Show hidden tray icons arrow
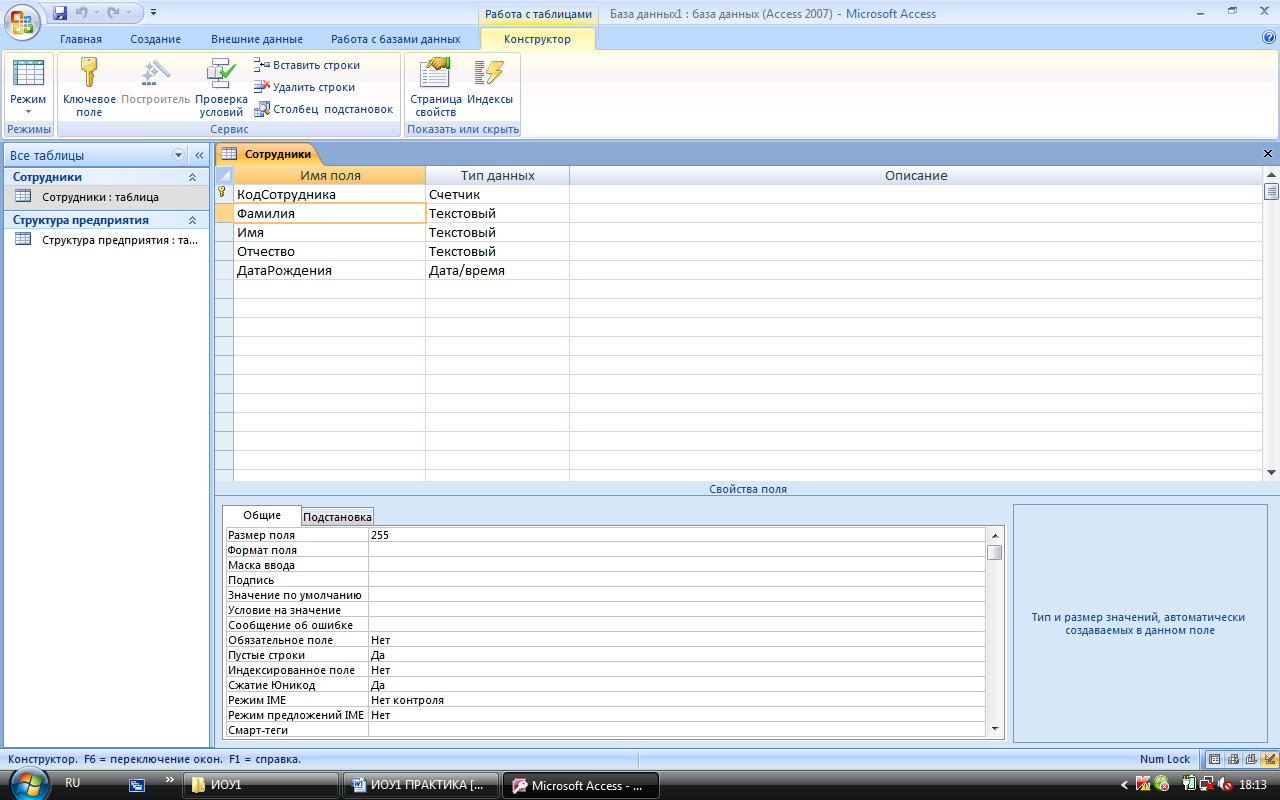This screenshot has height=800, width=1280. point(1124,785)
